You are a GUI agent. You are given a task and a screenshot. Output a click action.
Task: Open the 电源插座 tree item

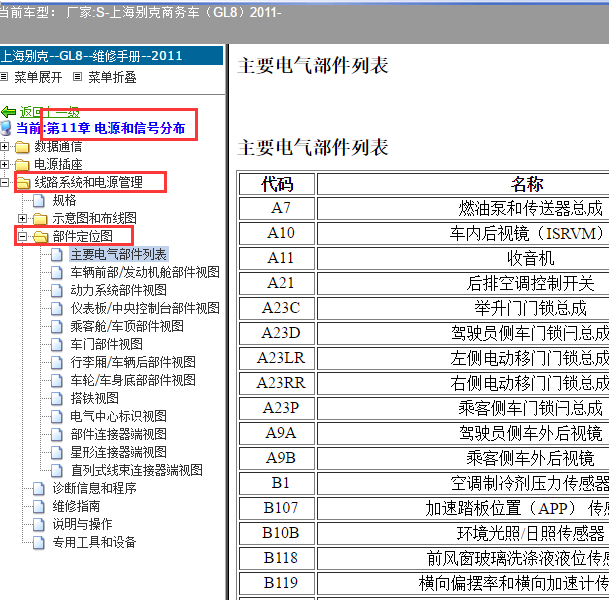(58, 164)
